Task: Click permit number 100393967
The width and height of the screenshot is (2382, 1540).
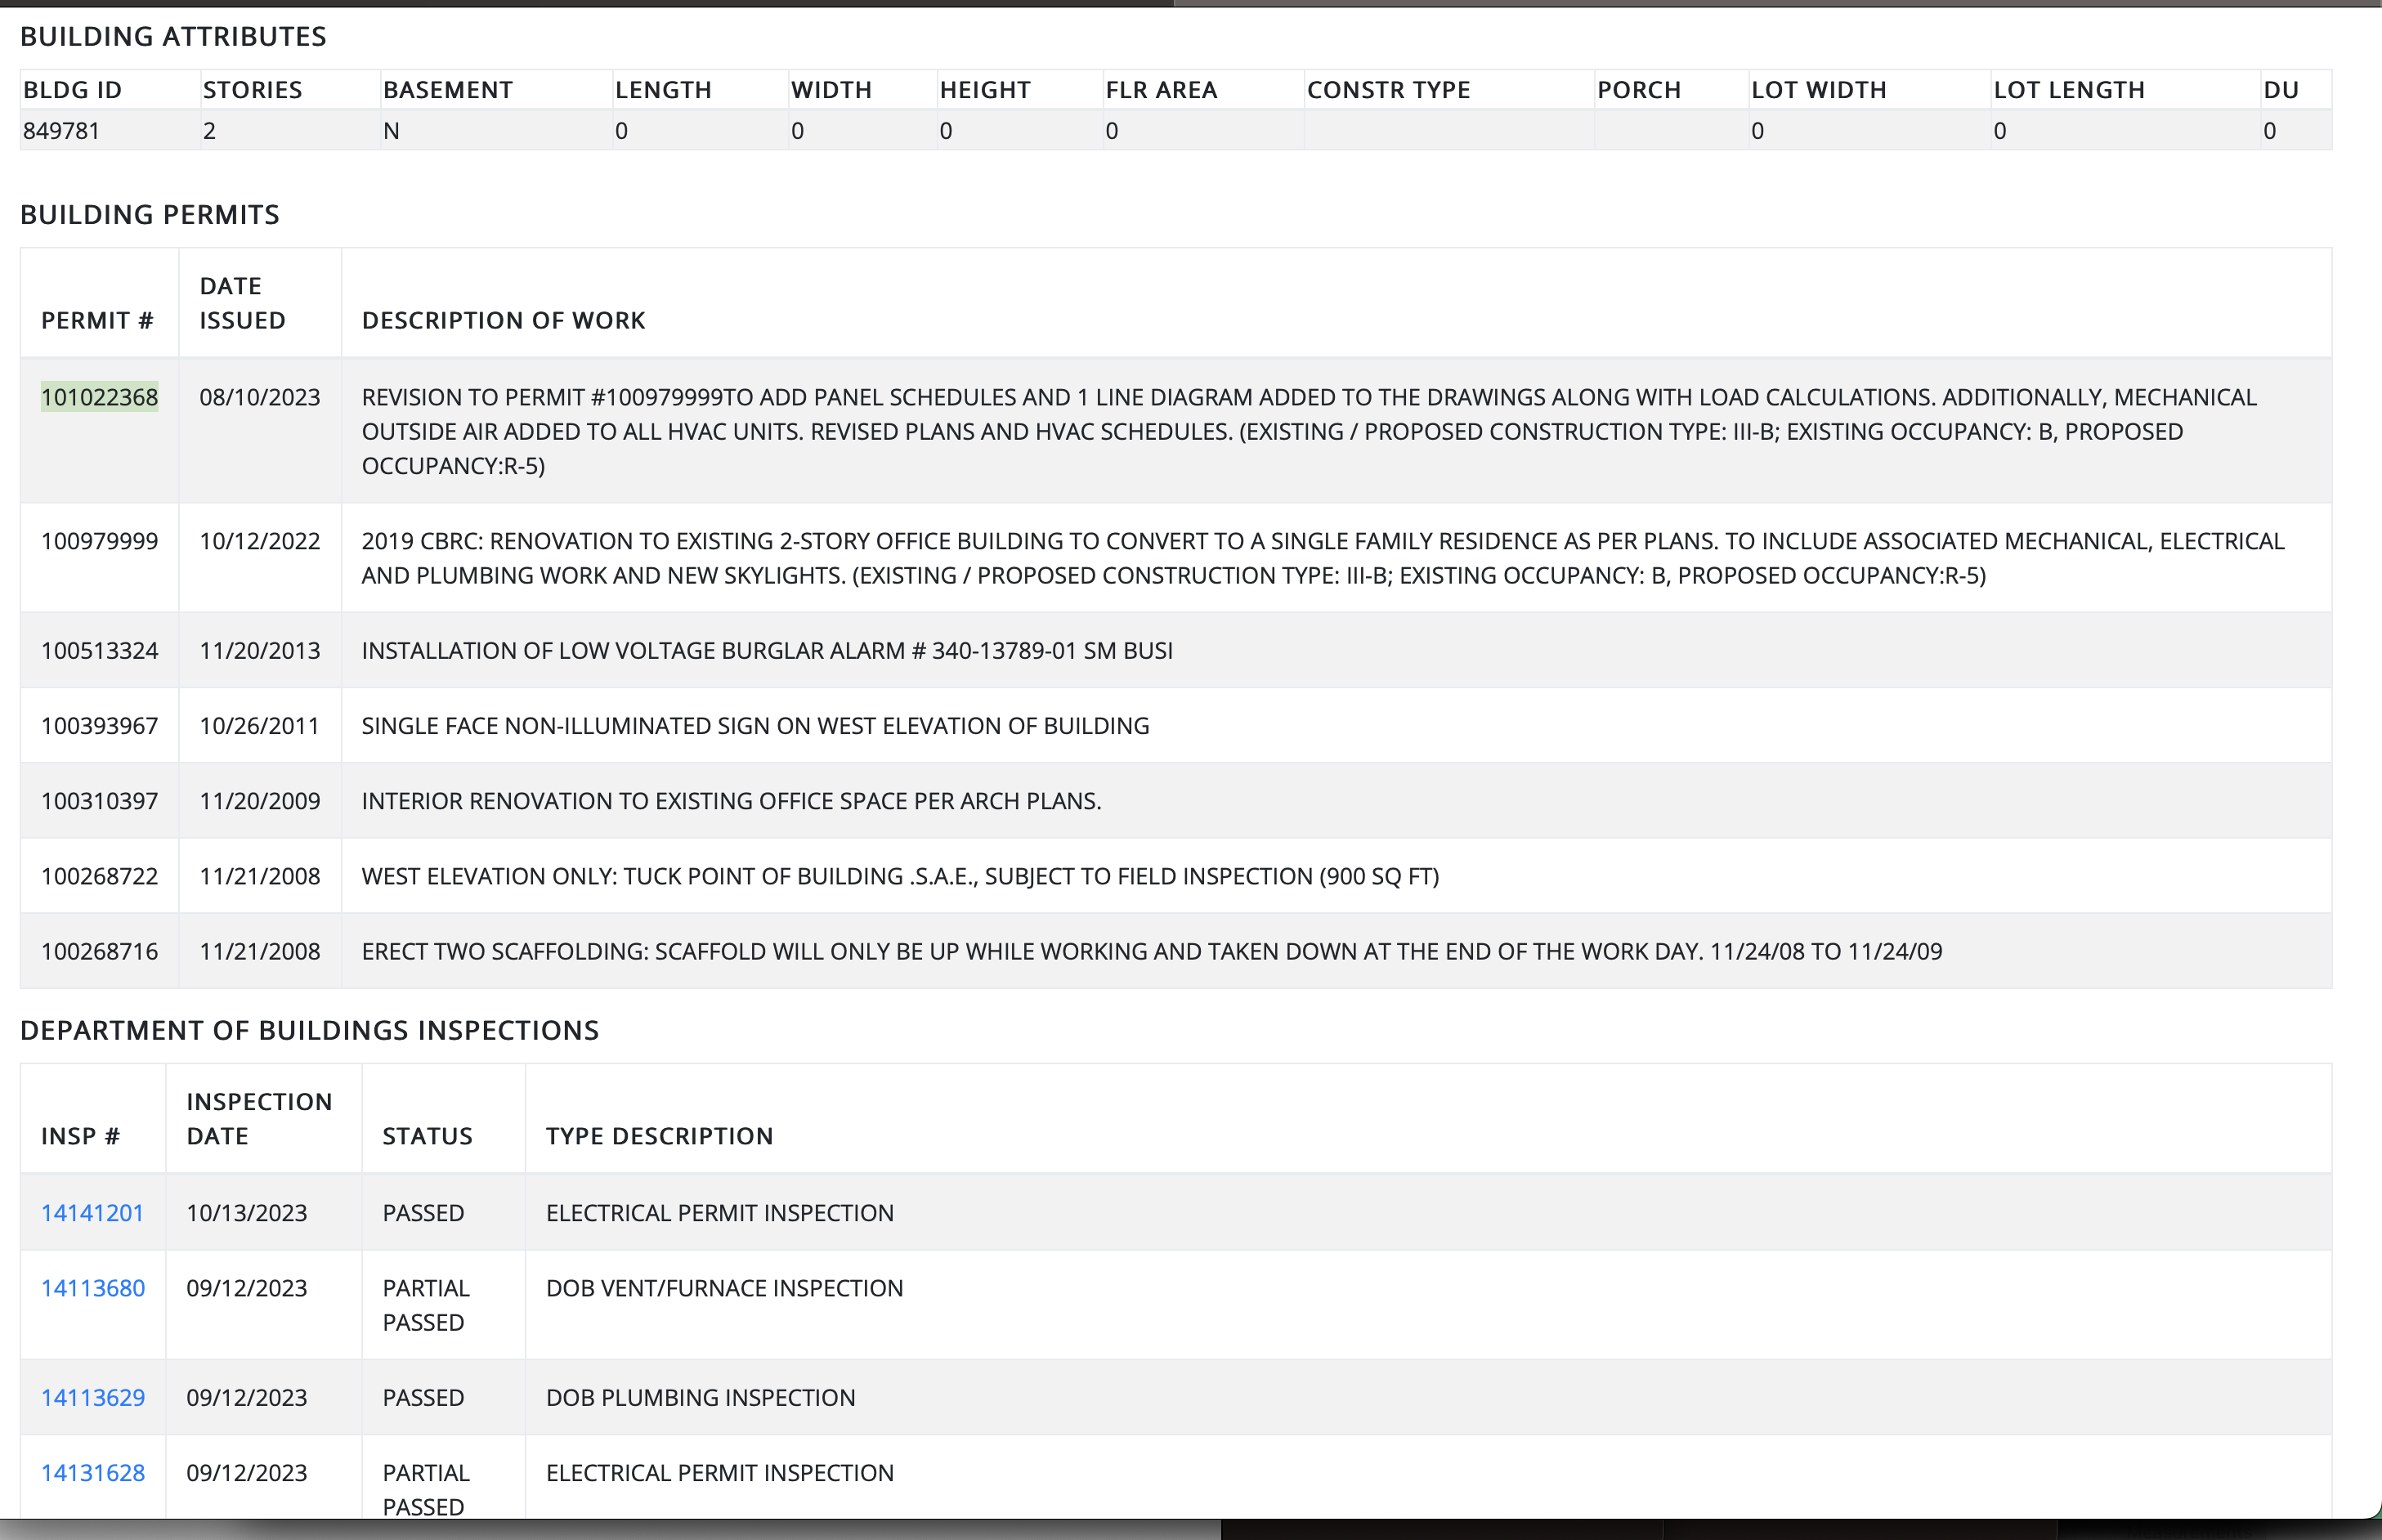Action: point(99,725)
